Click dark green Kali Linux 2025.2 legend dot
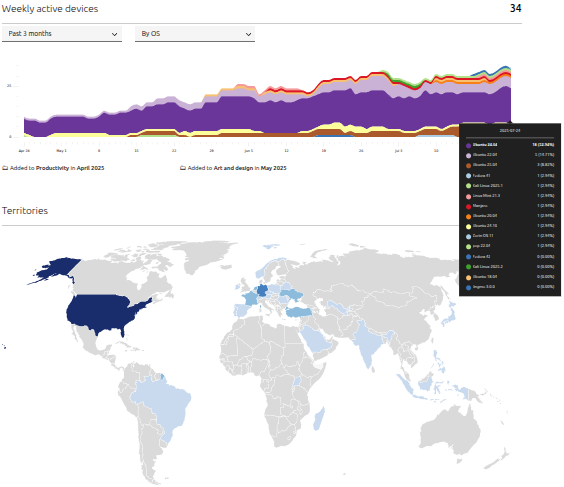 click(x=468, y=267)
